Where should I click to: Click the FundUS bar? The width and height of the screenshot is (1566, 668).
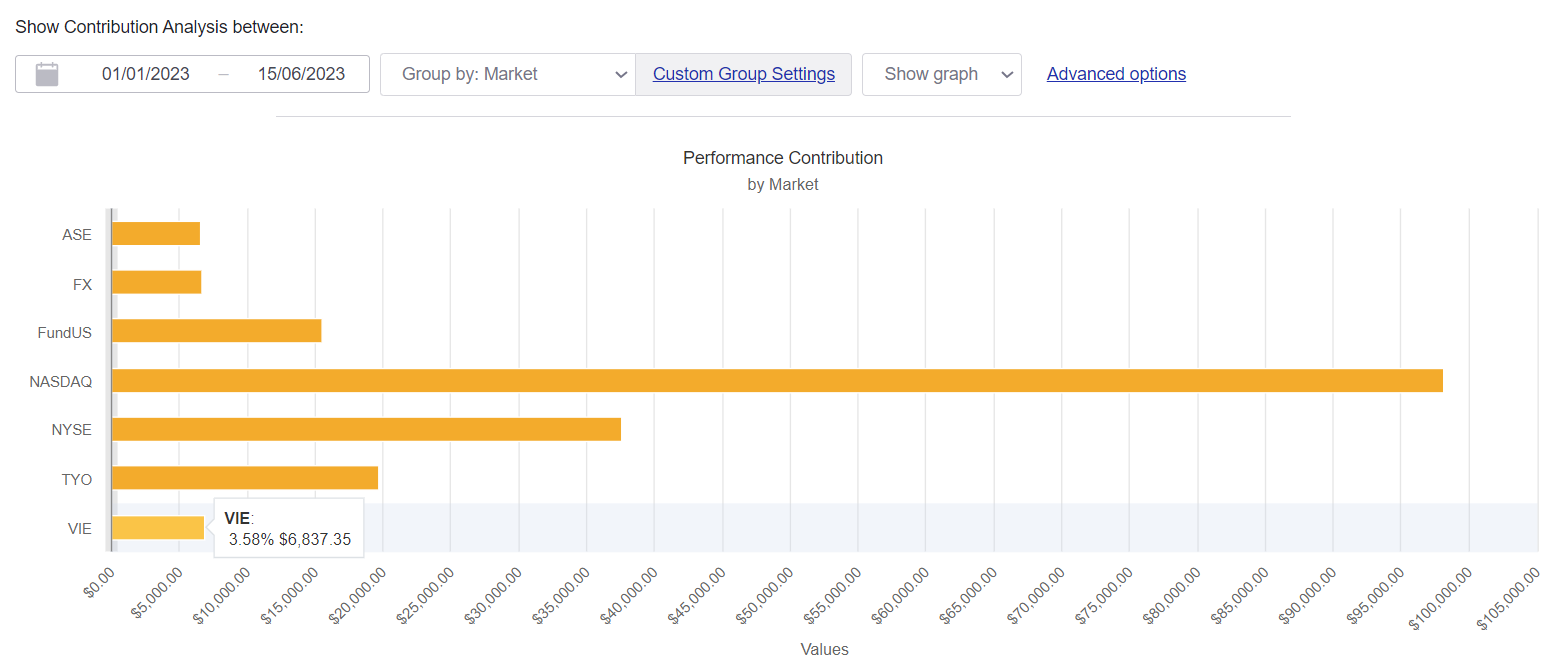[215, 331]
